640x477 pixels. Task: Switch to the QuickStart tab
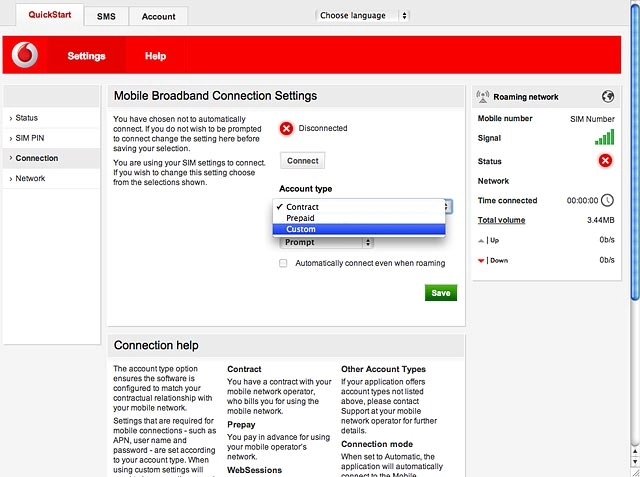(x=50, y=15)
